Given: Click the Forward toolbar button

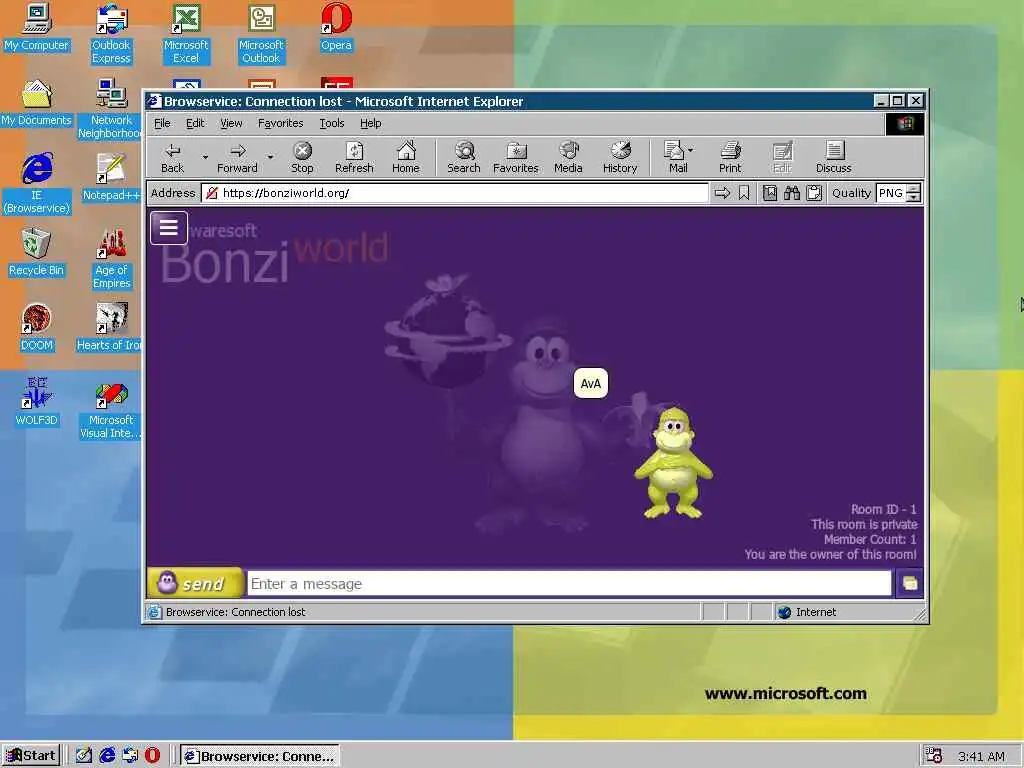Looking at the screenshot, I should coord(237,157).
